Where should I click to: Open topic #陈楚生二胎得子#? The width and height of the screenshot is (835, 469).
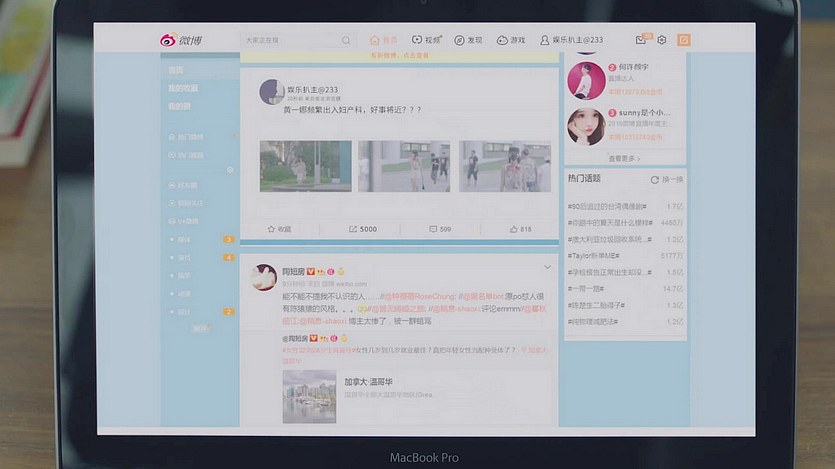pyautogui.click(x=596, y=305)
